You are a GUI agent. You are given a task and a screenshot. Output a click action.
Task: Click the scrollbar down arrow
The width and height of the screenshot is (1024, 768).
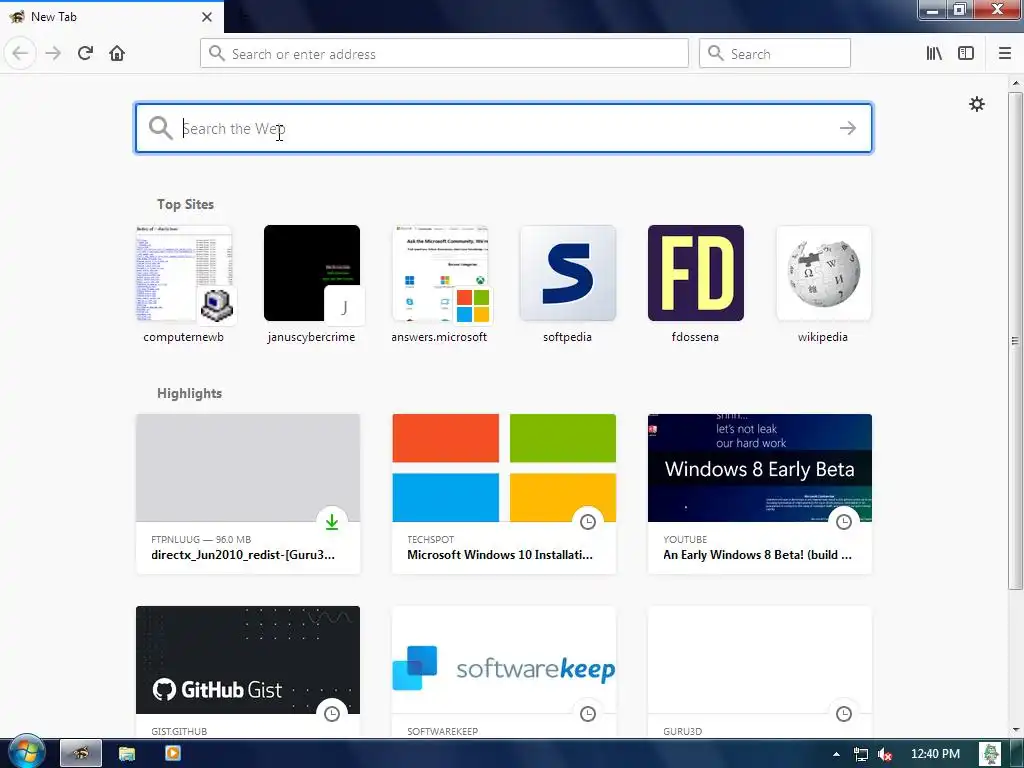(1015, 730)
